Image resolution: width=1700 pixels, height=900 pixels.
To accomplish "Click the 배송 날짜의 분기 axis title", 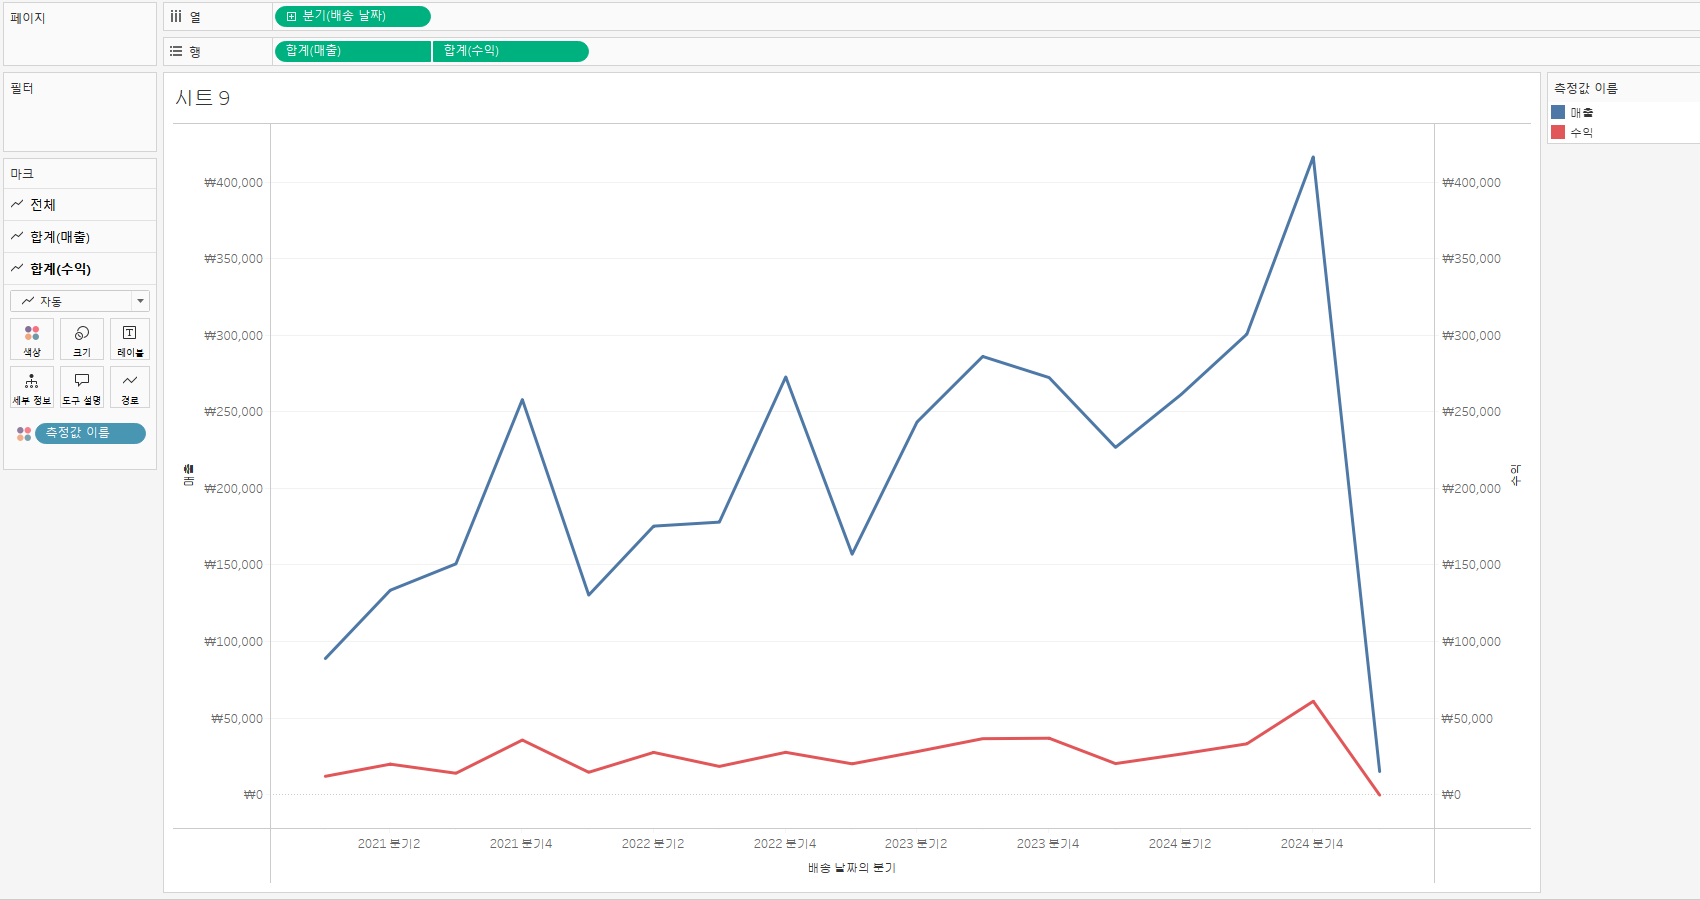I will pyautogui.click(x=852, y=868).
